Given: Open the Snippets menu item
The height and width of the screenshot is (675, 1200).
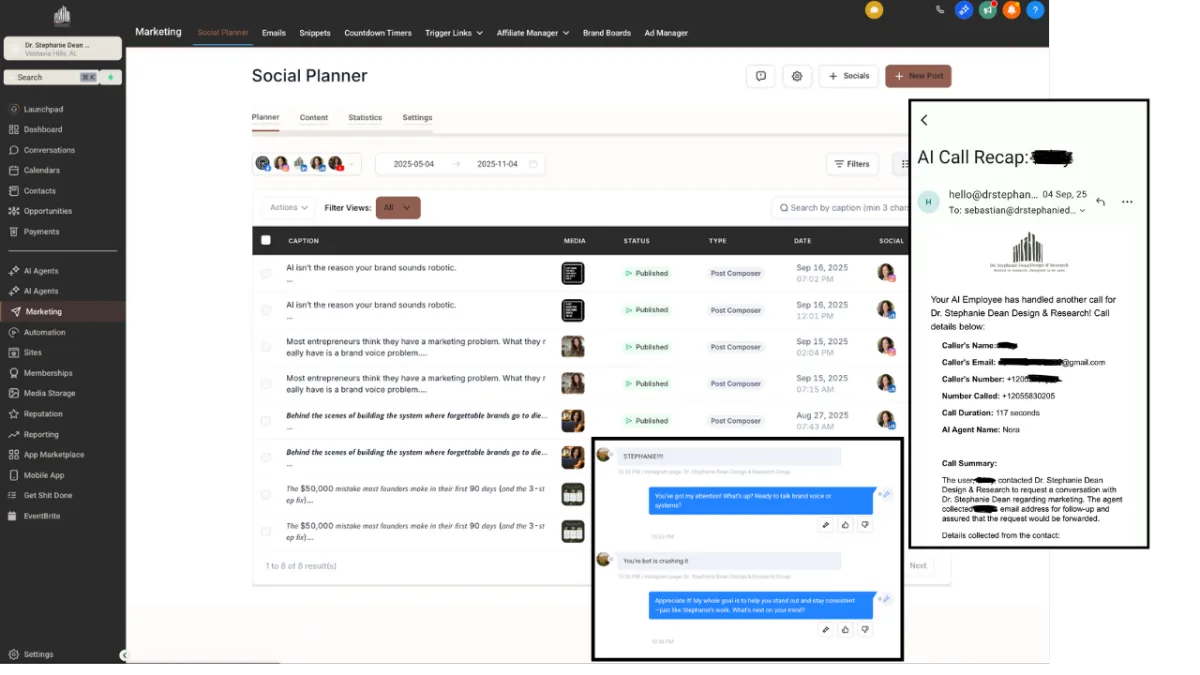Looking at the screenshot, I should pyautogui.click(x=315, y=33).
